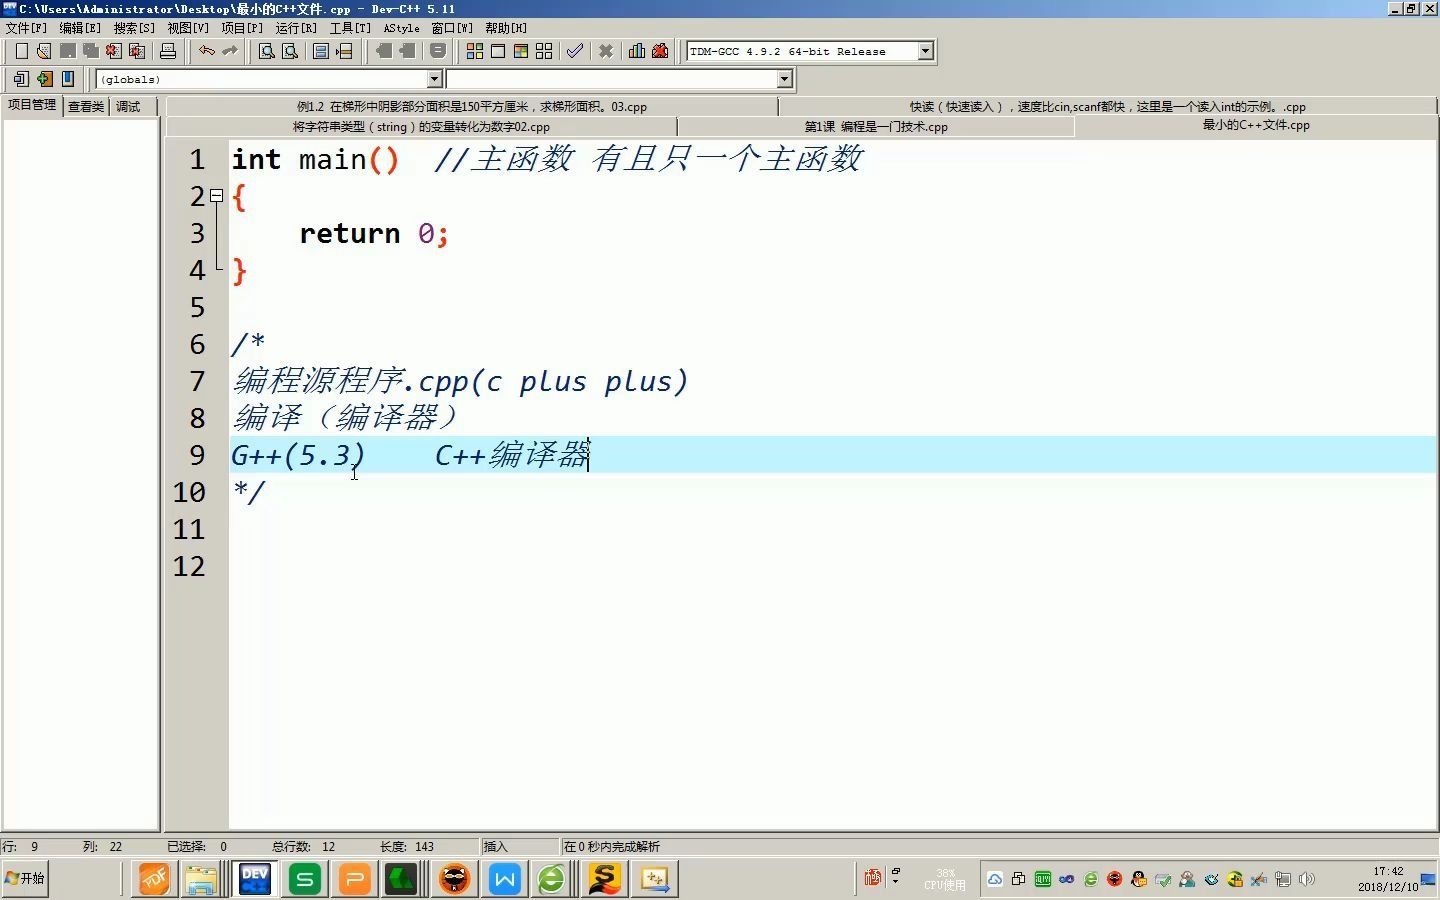
Task: Open the 视图[V] menu
Action: [188, 28]
